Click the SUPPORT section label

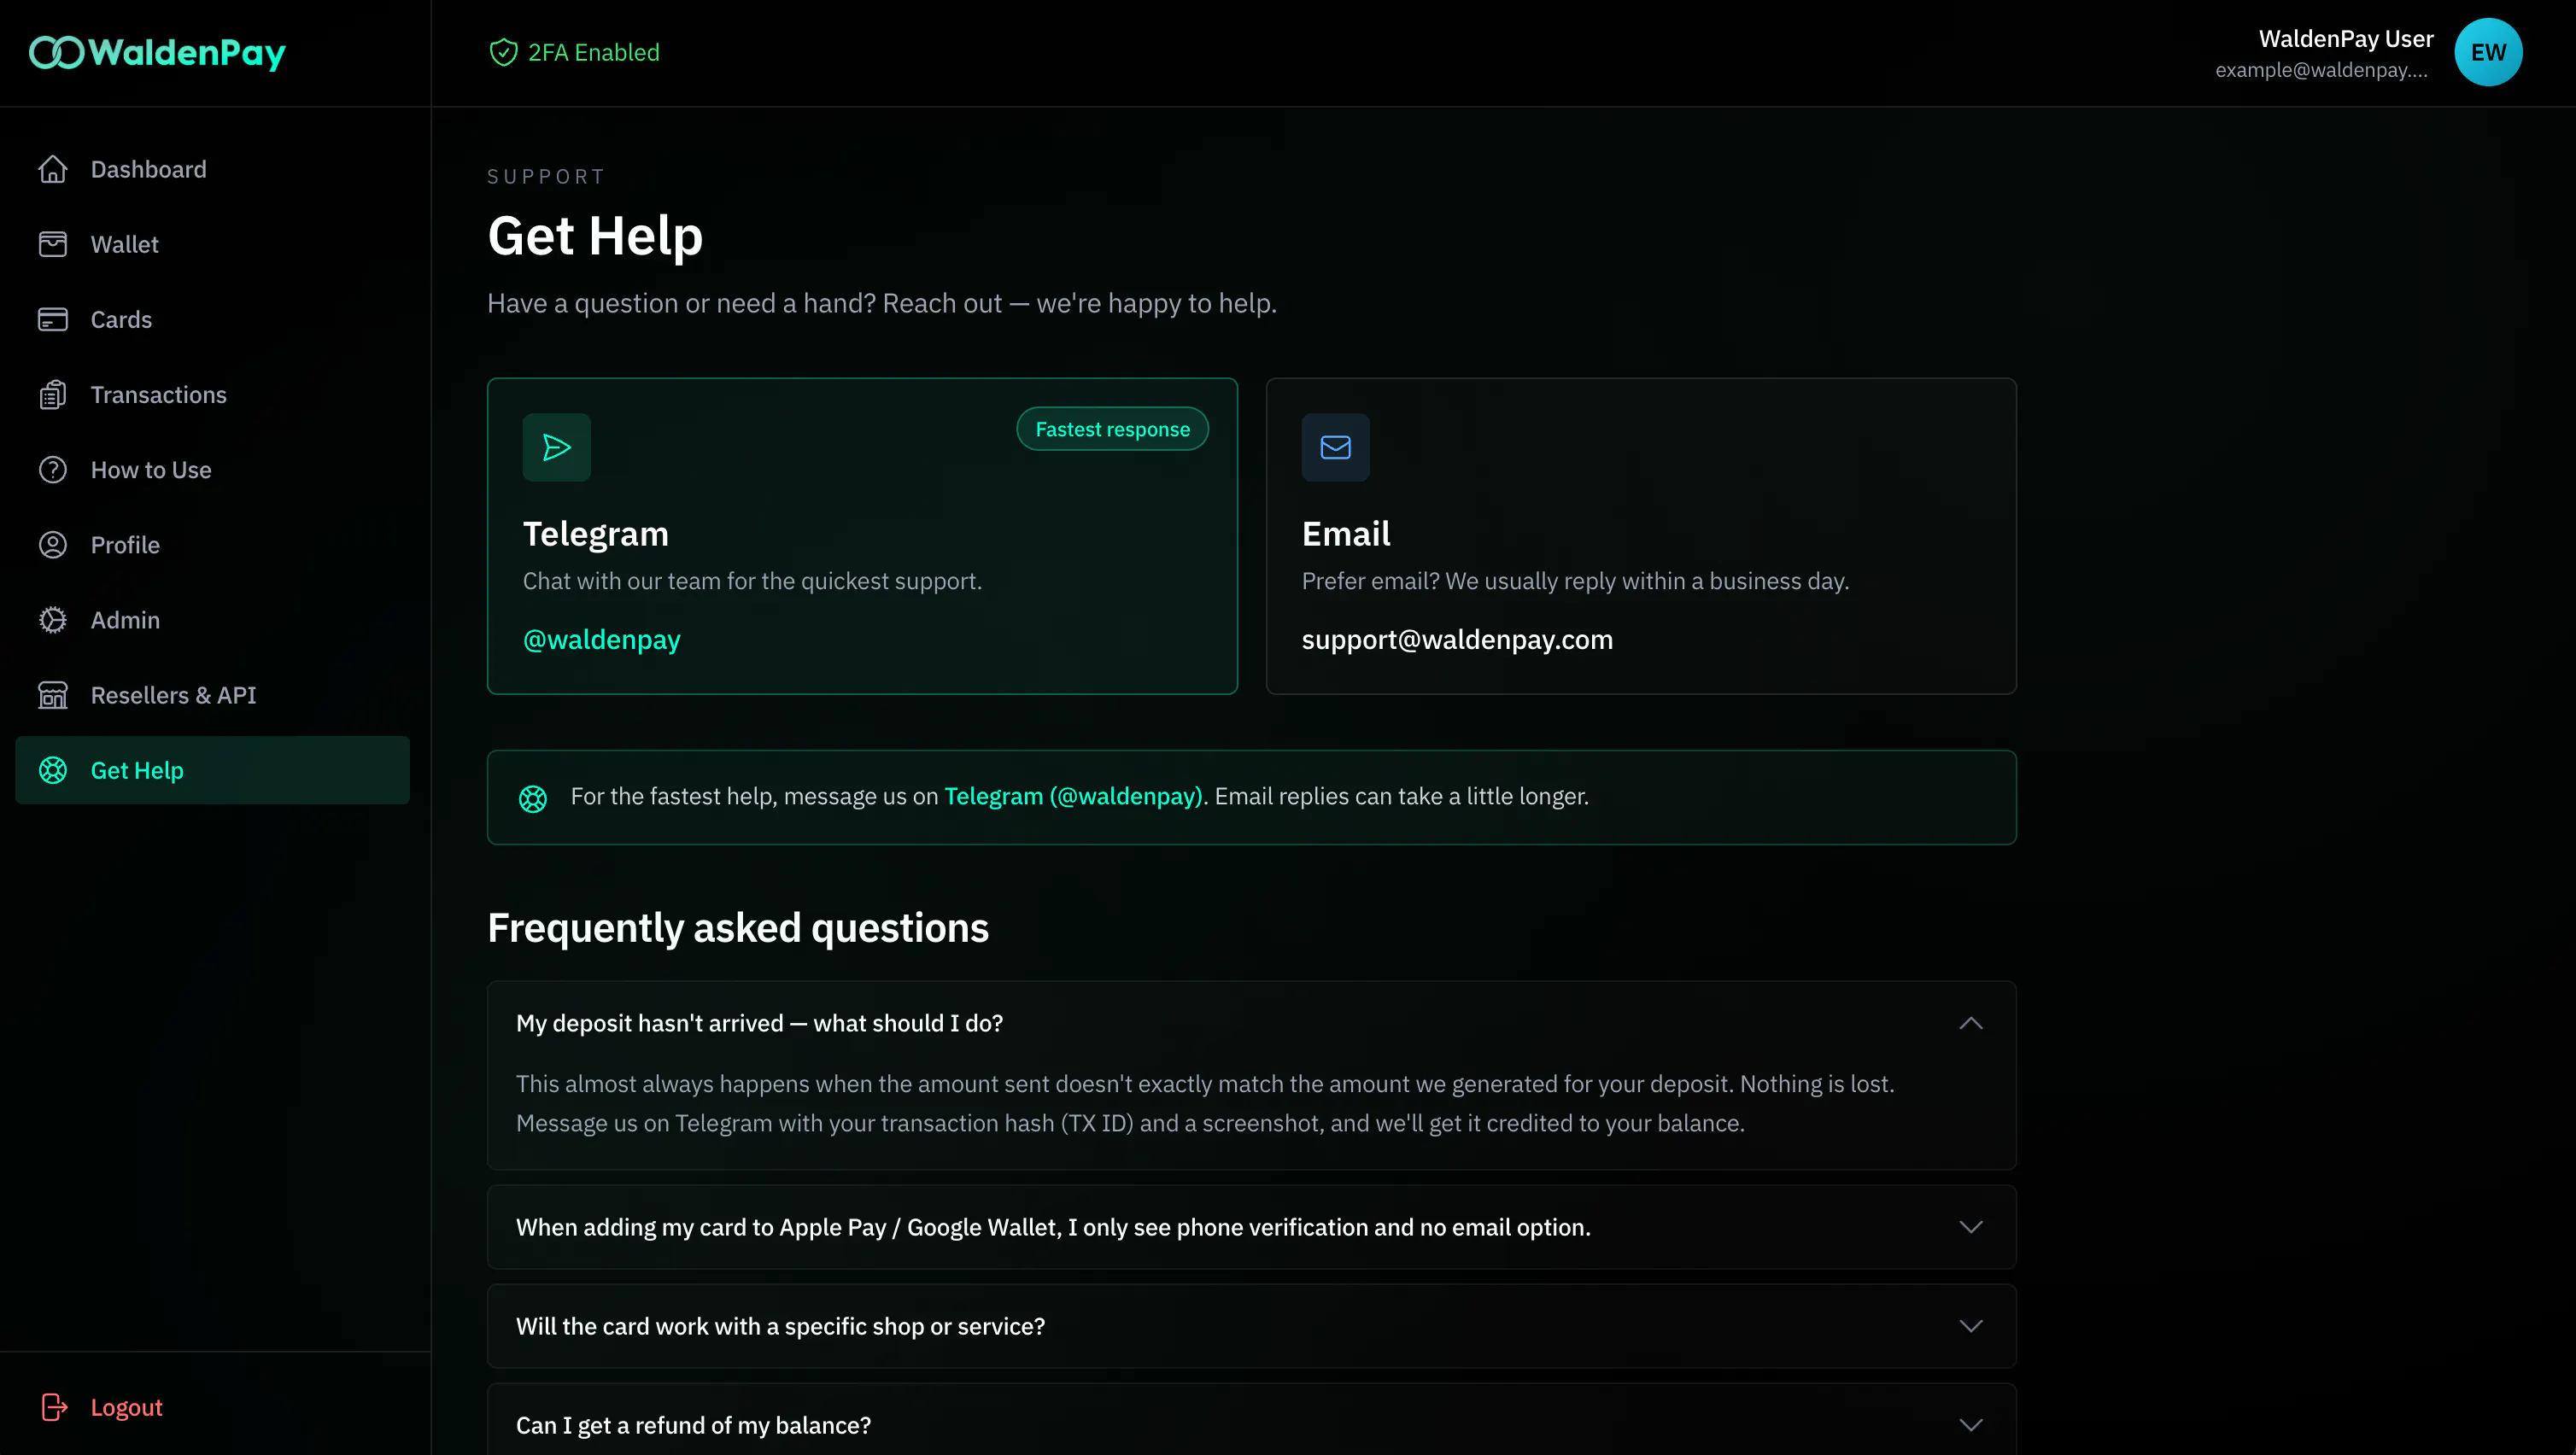coord(546,177)
